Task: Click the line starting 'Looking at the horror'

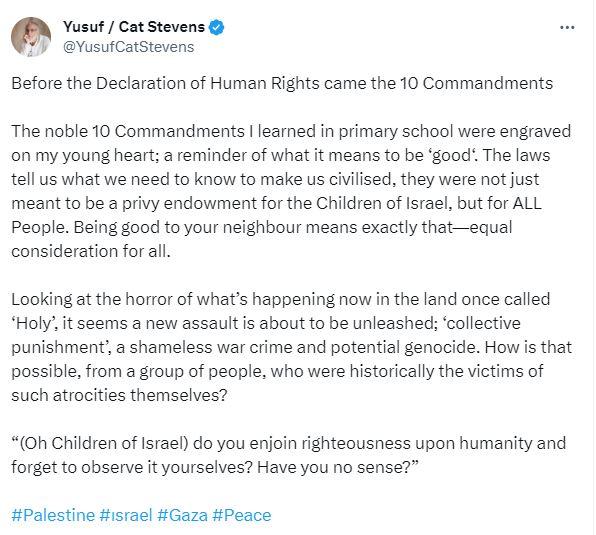Action: pos(281,299)
